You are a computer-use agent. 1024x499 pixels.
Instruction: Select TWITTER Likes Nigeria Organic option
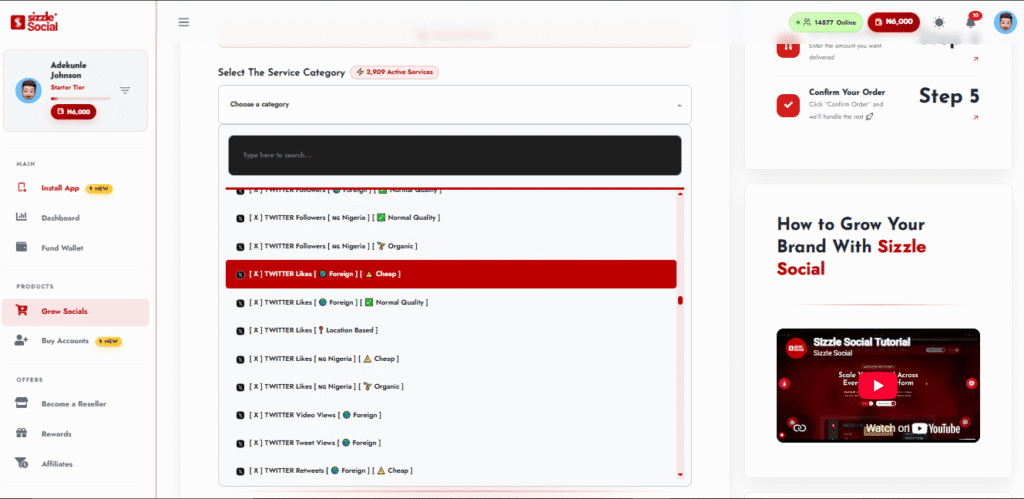[451, 387]
